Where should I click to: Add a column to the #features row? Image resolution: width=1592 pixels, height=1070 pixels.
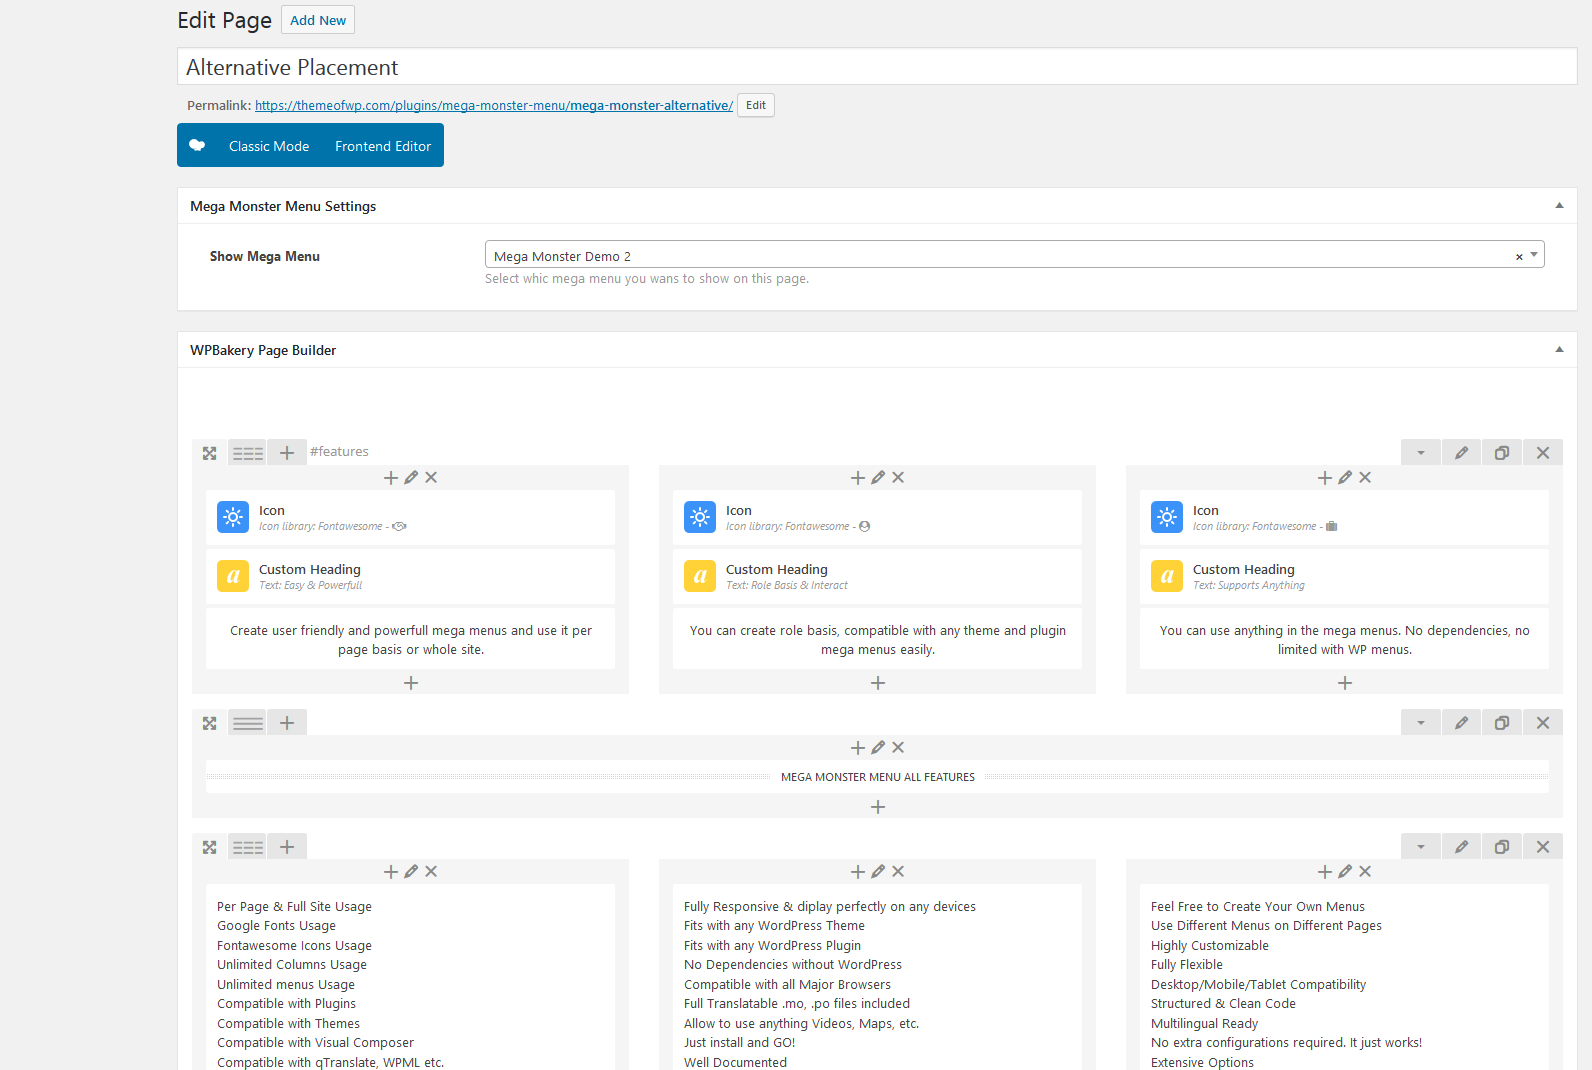[x=287, y=453]
